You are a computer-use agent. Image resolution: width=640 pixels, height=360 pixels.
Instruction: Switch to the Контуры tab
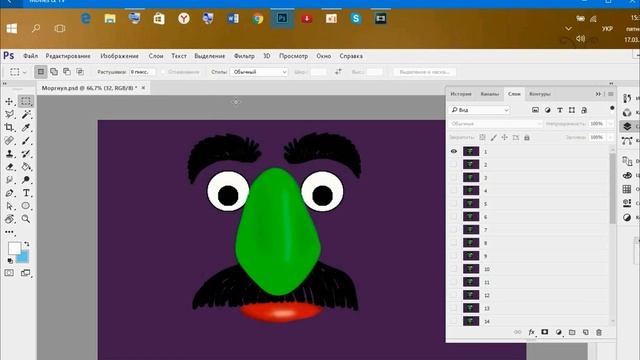[540, 94]
